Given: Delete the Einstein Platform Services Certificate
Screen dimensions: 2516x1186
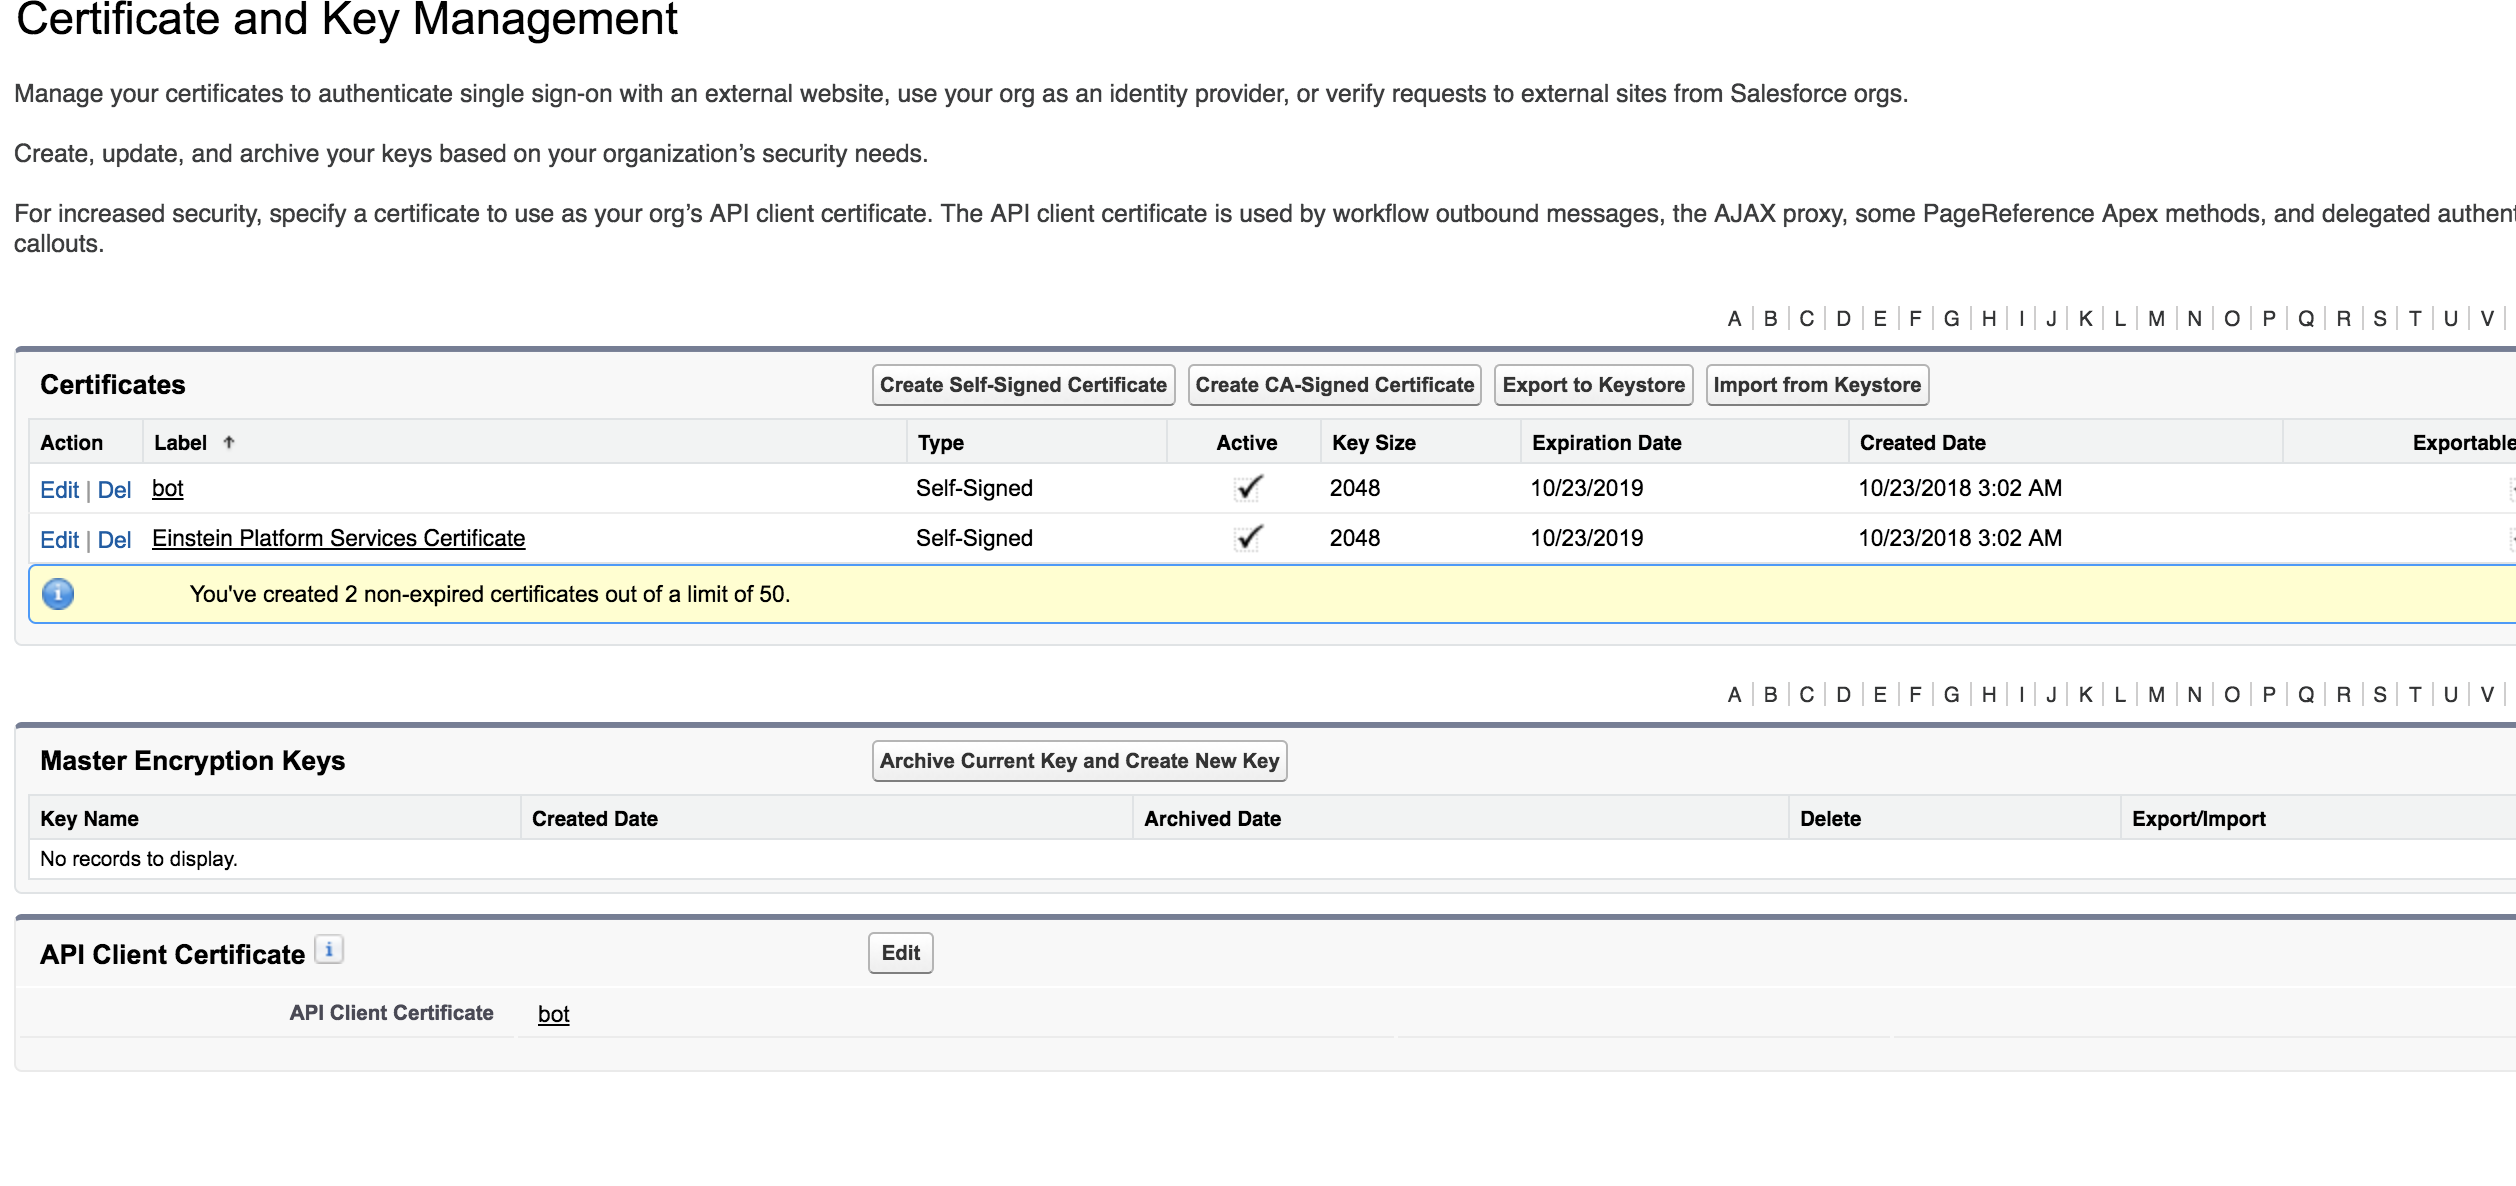Looking at the screenshot, I should [x=114, y=540].
